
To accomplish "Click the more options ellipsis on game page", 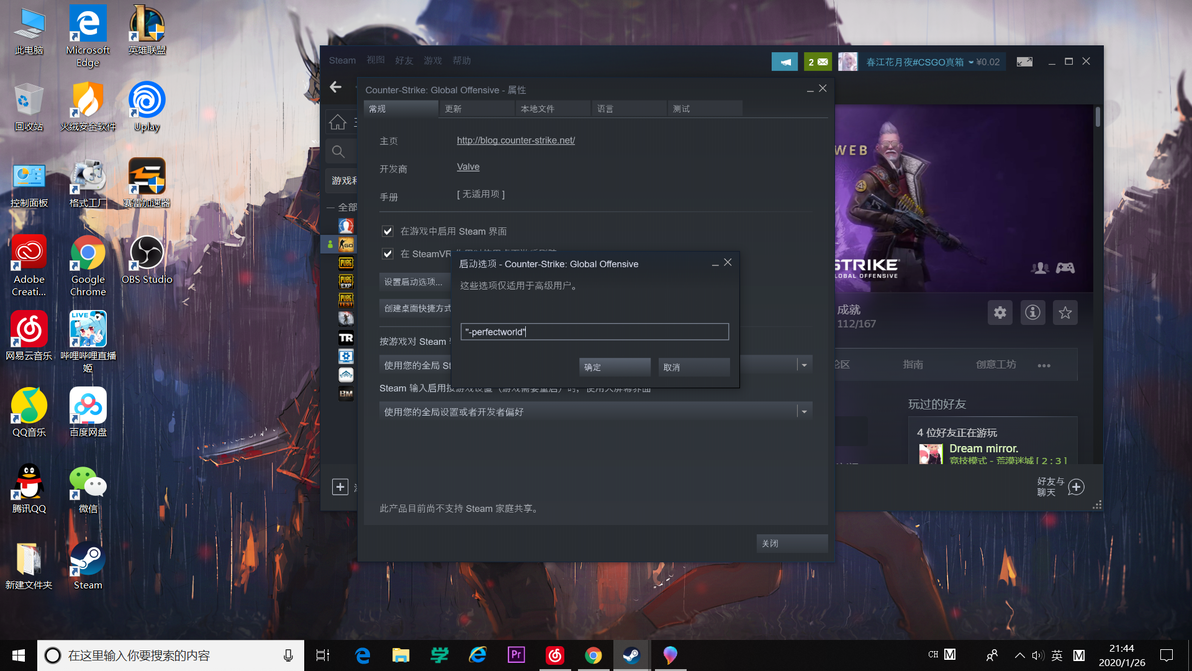I will click(1044, 366).
